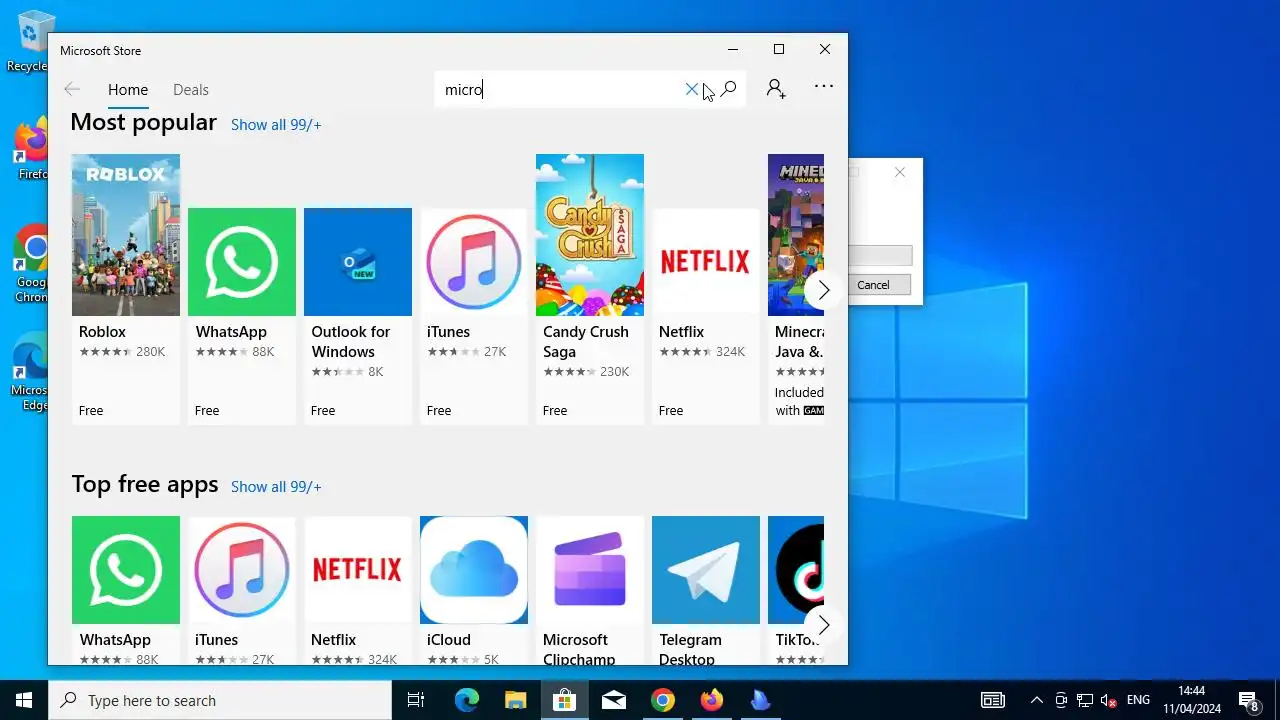This screenshot has height=720, width=1280.
Task: Select the Google Chrome desktop shortcut
Action: point(31,262)
